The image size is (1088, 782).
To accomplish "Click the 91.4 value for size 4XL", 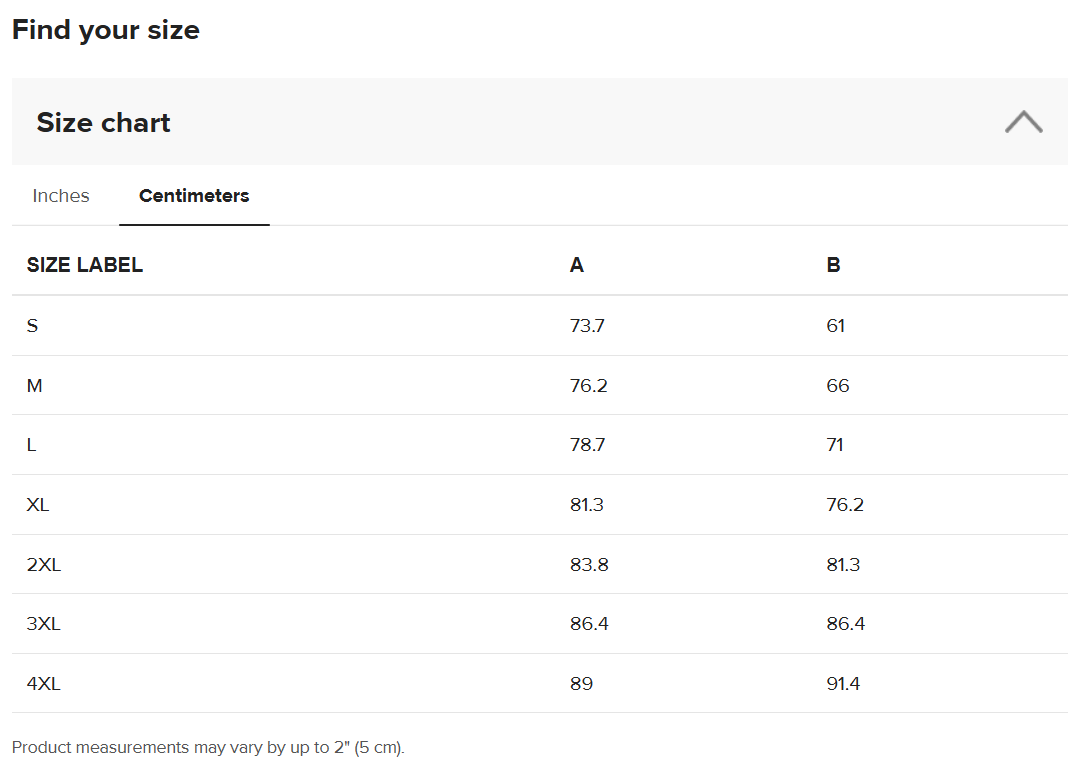I will click(x=843, y=684).
